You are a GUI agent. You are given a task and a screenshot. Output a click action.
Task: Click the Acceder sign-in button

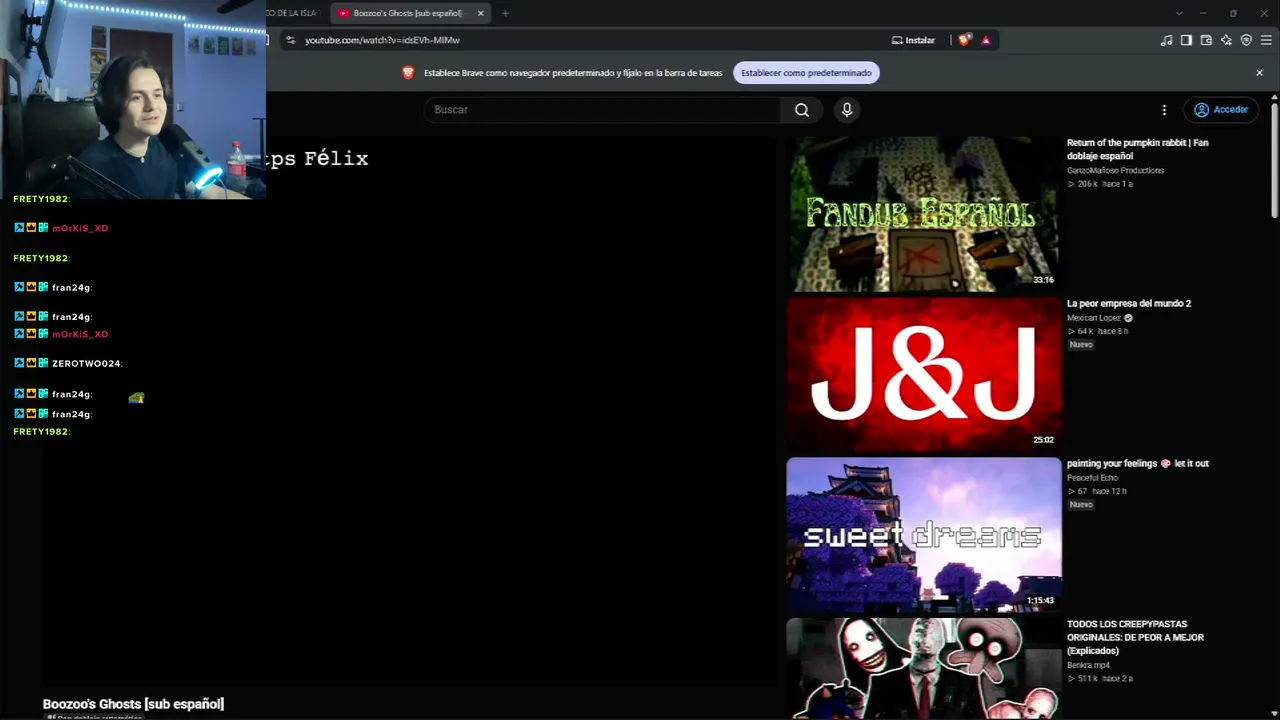1222,110
